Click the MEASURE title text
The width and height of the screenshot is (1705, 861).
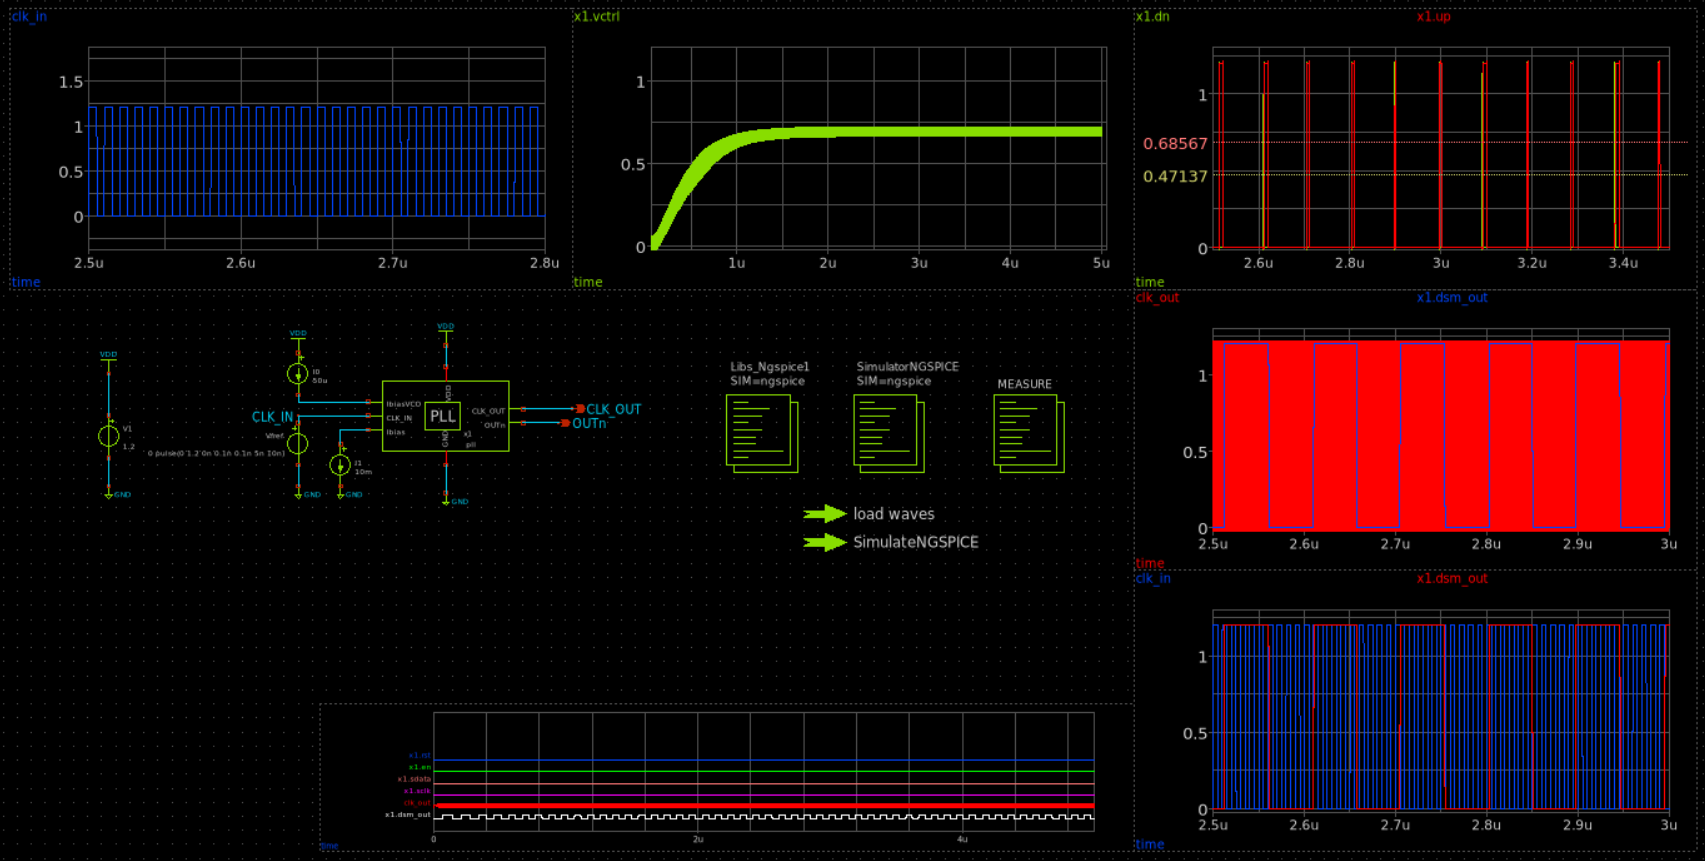pyautogui.click(x=1024, y=384)
